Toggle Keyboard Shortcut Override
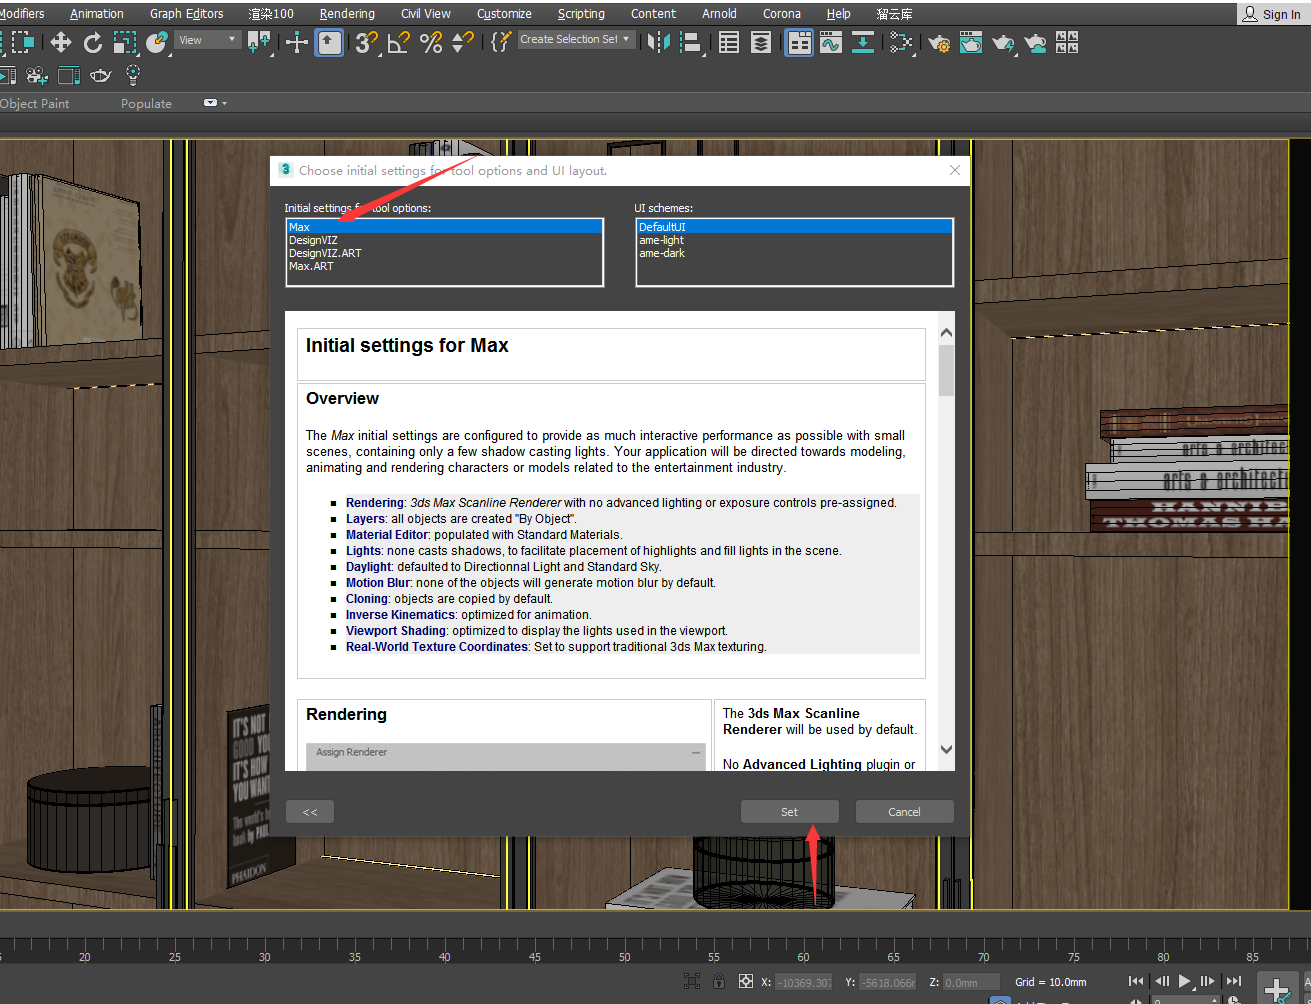Viewport: 1311px width, 1004px height. coord(329,42)
